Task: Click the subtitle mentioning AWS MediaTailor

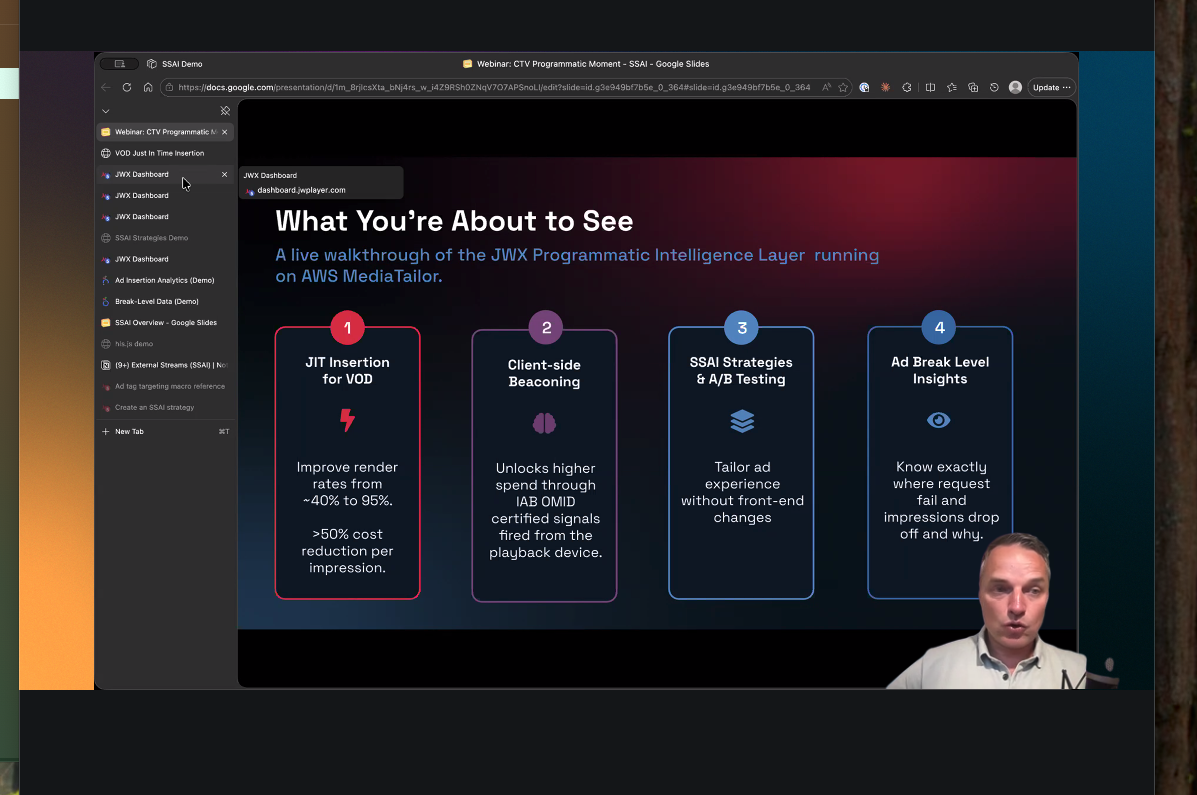Action: 577,265
